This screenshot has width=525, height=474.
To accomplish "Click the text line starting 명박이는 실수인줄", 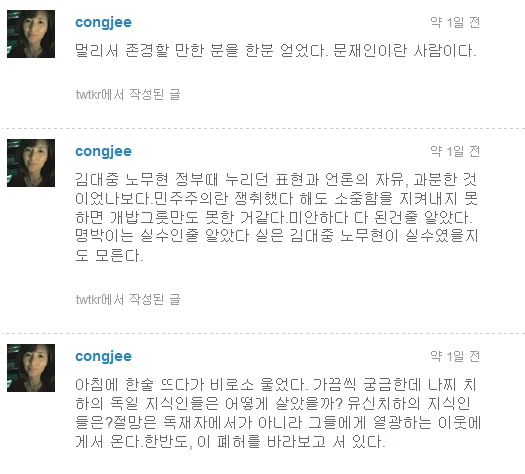I will point(277,236).
